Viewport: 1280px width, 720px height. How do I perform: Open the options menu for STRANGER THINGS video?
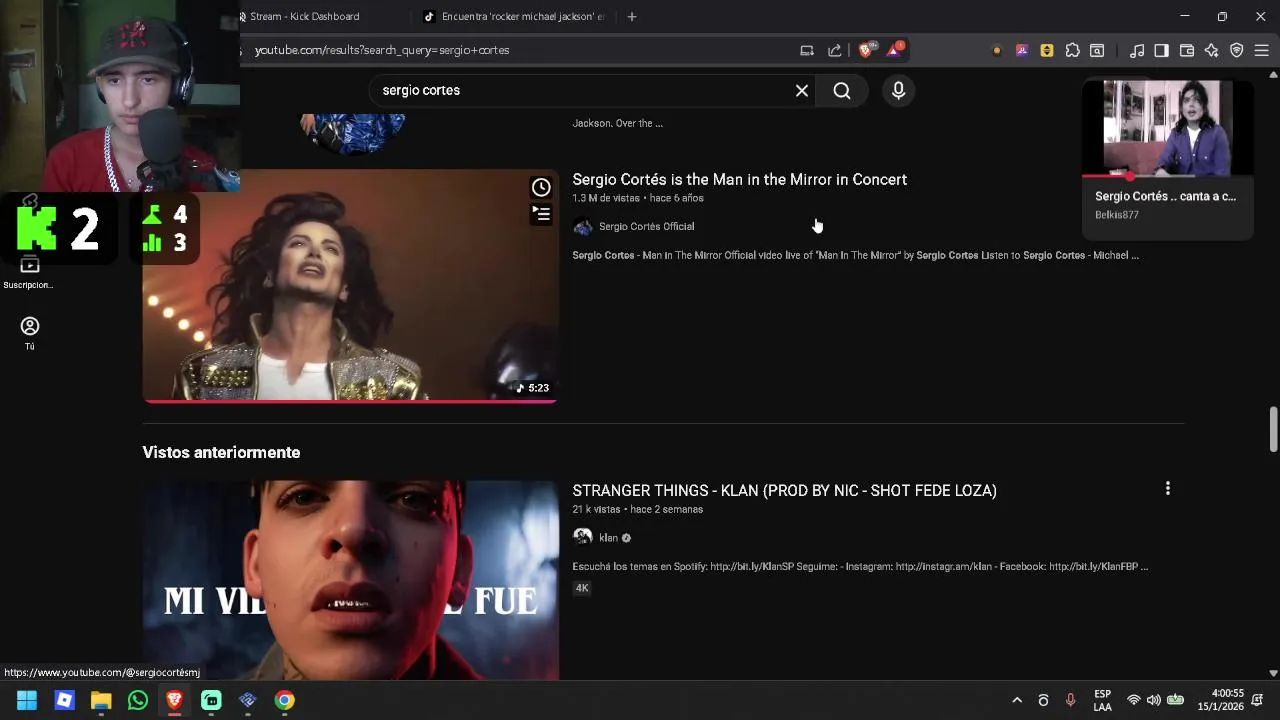coord(1167,489)
